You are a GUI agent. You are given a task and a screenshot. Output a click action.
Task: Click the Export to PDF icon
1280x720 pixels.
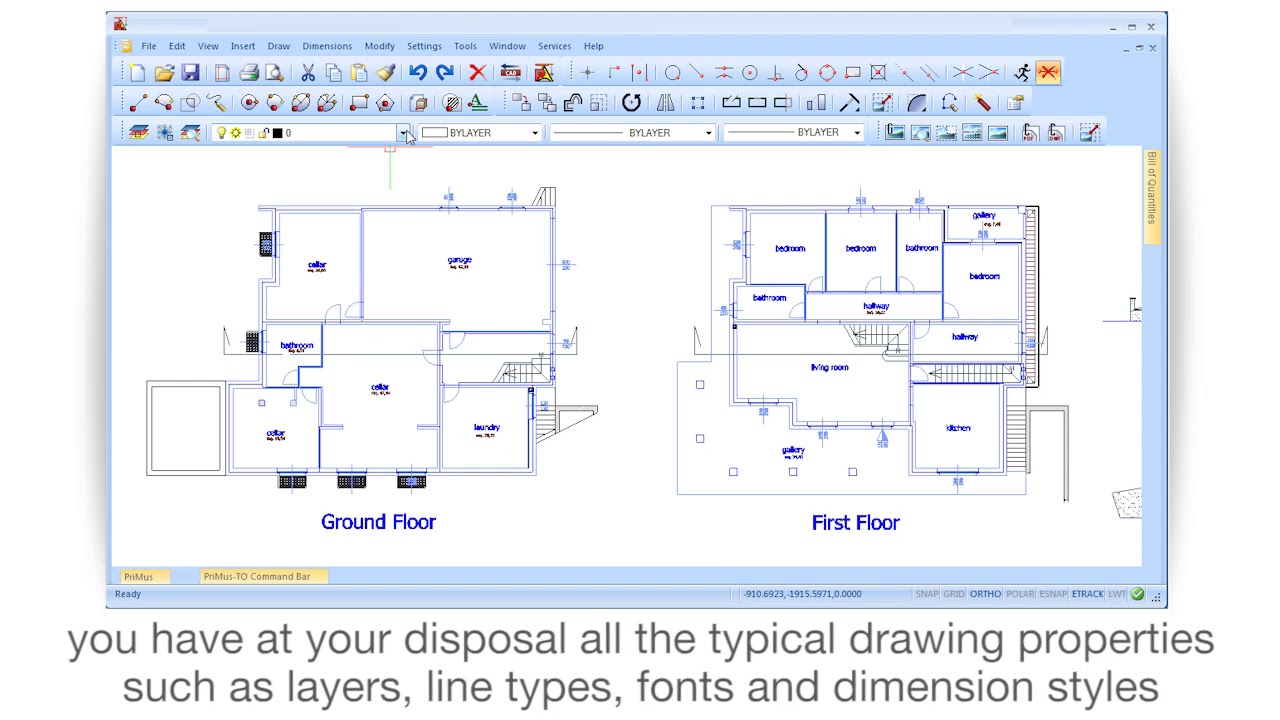pos(1031,132)
